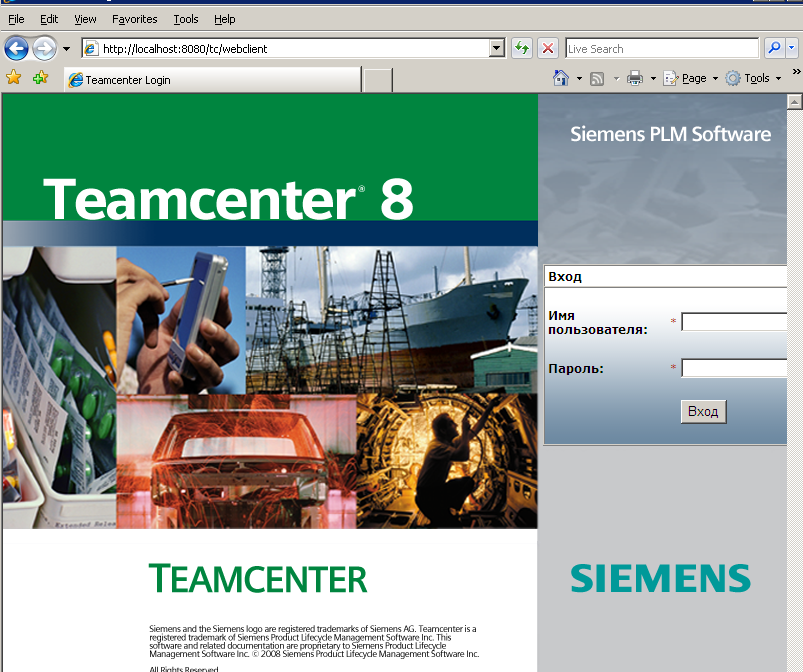The image size is (803, 672).
Task: Click the Пароль password field
Action: [734, 368]
